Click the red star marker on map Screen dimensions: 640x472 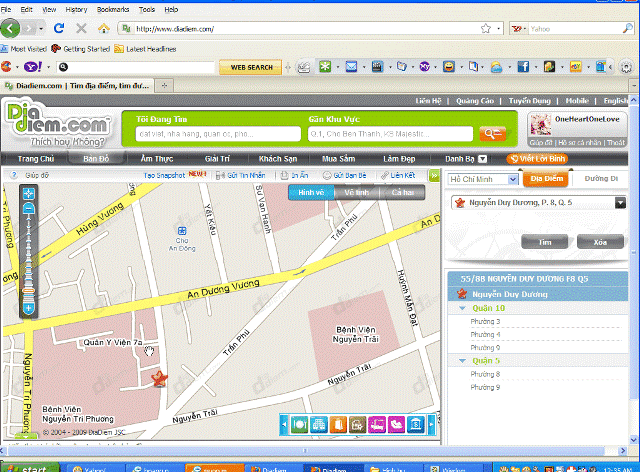pyautogui.click(x=157, y=378)
